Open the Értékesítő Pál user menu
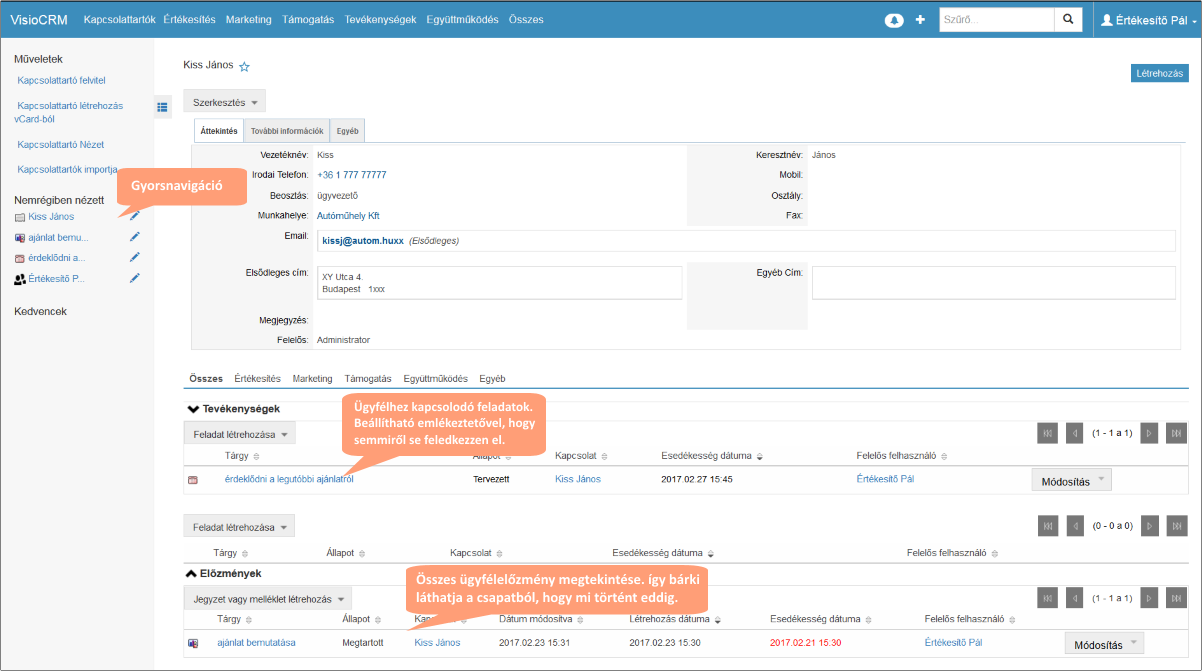This screenshot has height=671, width=1202. [x=1149, y=20]
